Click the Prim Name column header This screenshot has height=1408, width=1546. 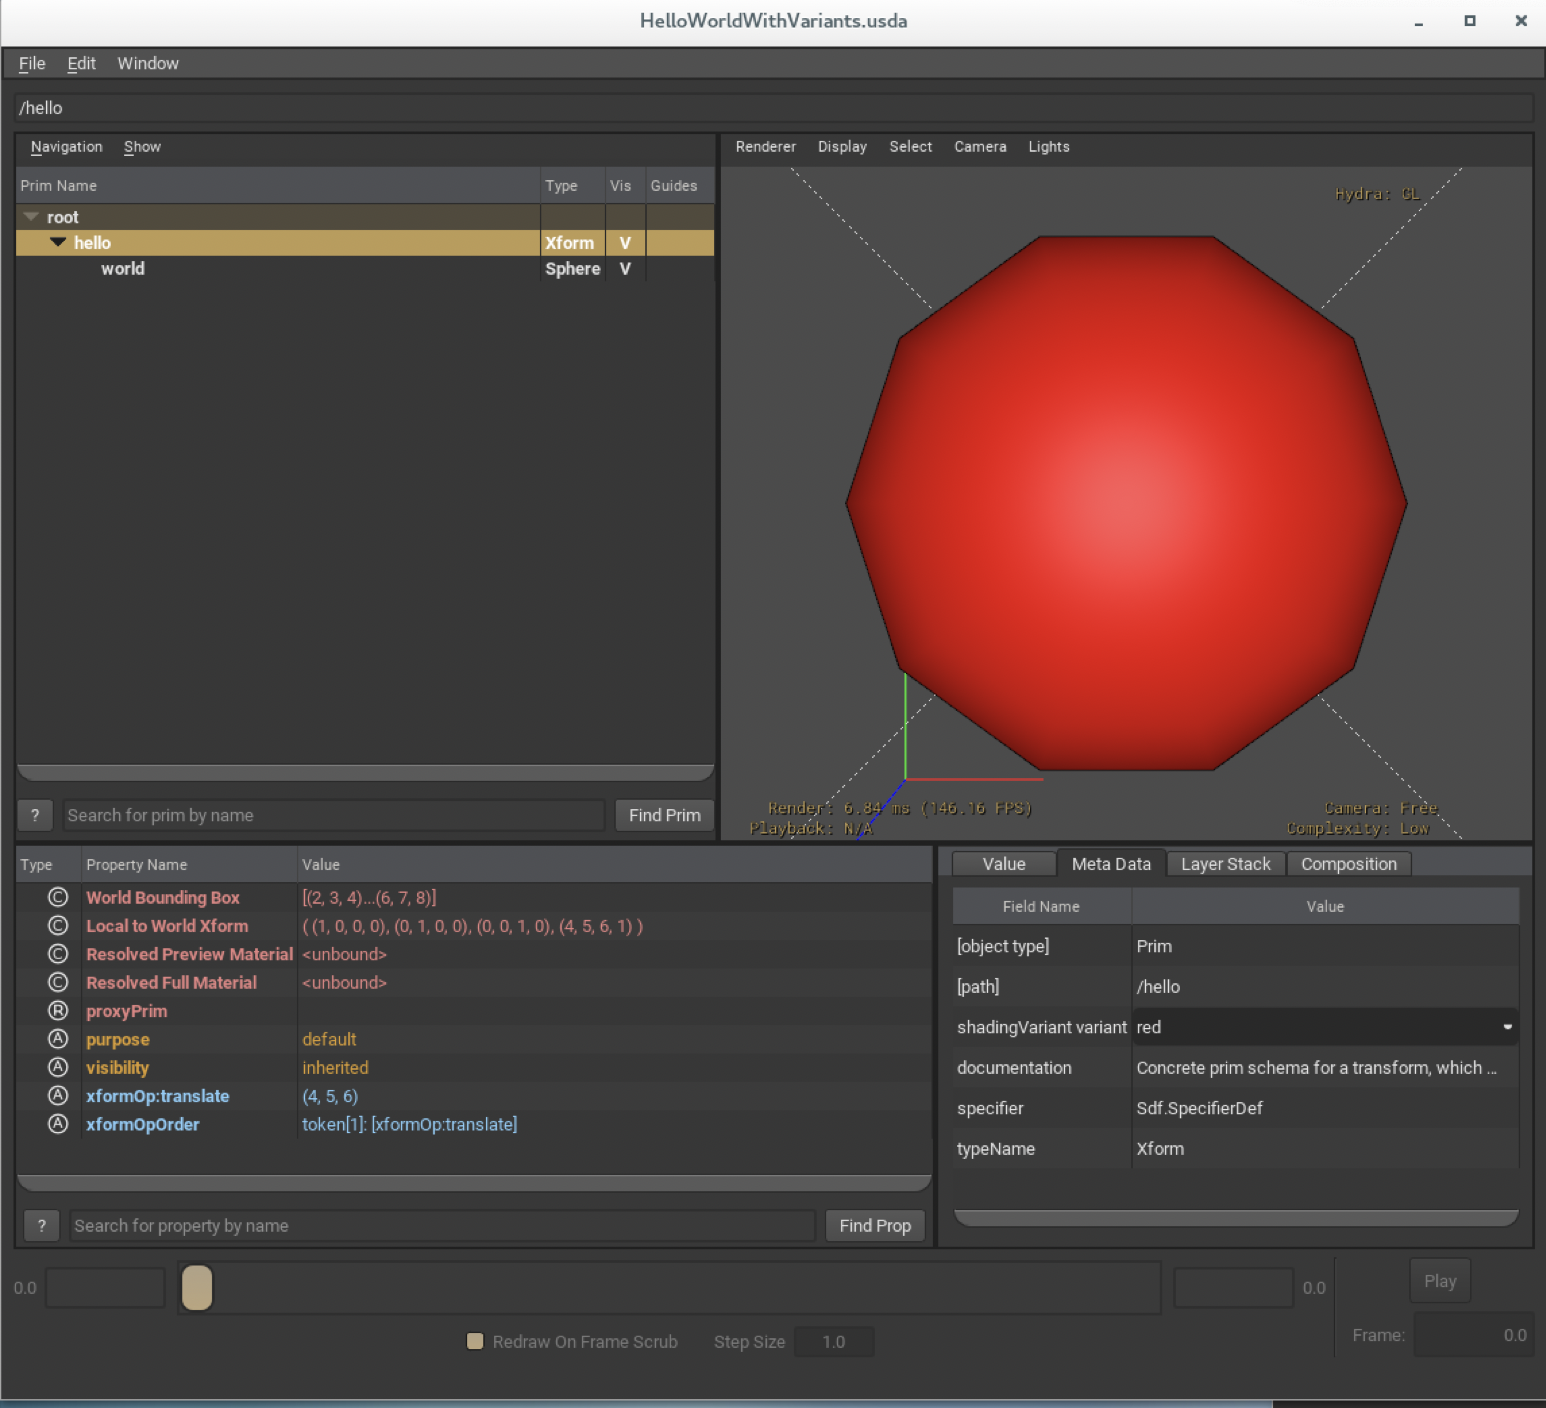coord(278,186)
